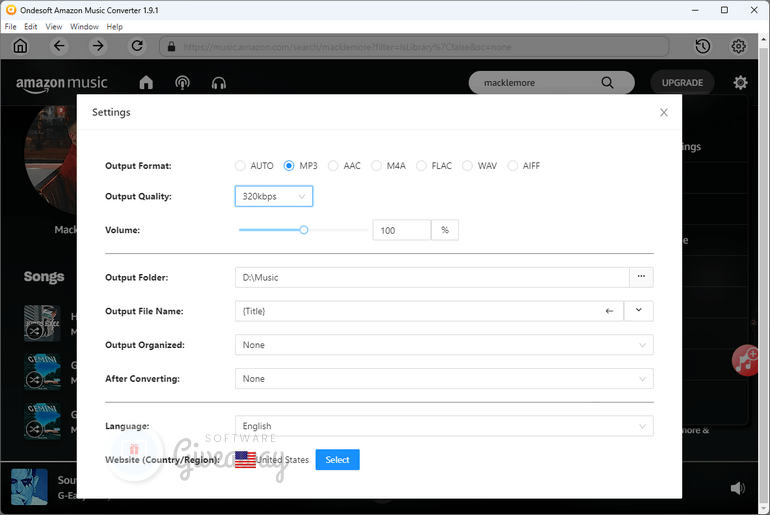Click the UPGRADE button
Image resolution: width=770 pixels, height=515 pixels.
[682, 82]
